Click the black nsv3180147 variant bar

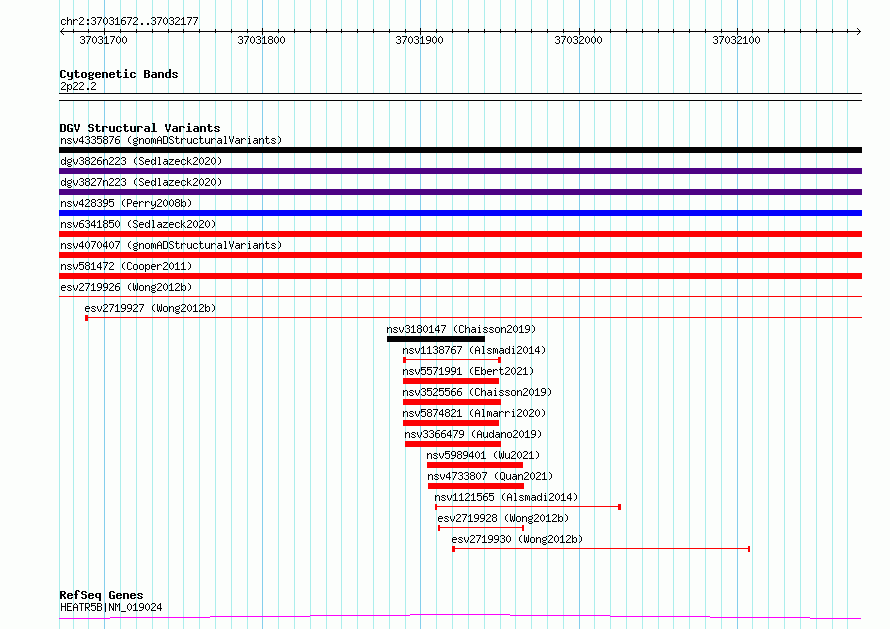(x=436, y=339)
